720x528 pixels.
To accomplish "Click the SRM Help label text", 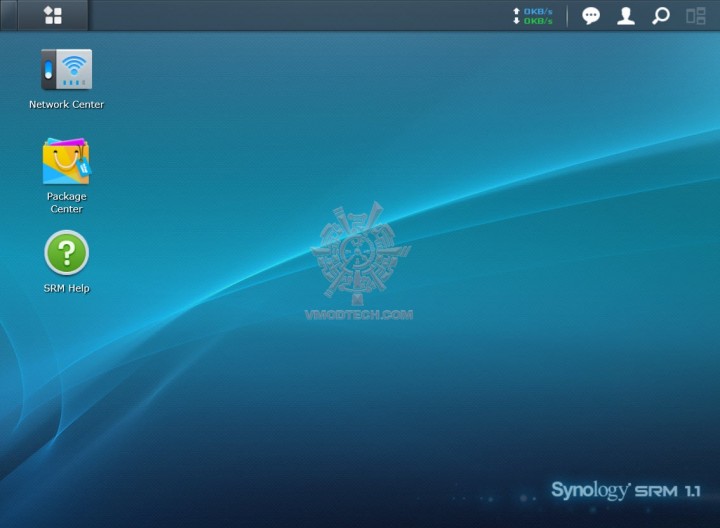I will 67,288.
